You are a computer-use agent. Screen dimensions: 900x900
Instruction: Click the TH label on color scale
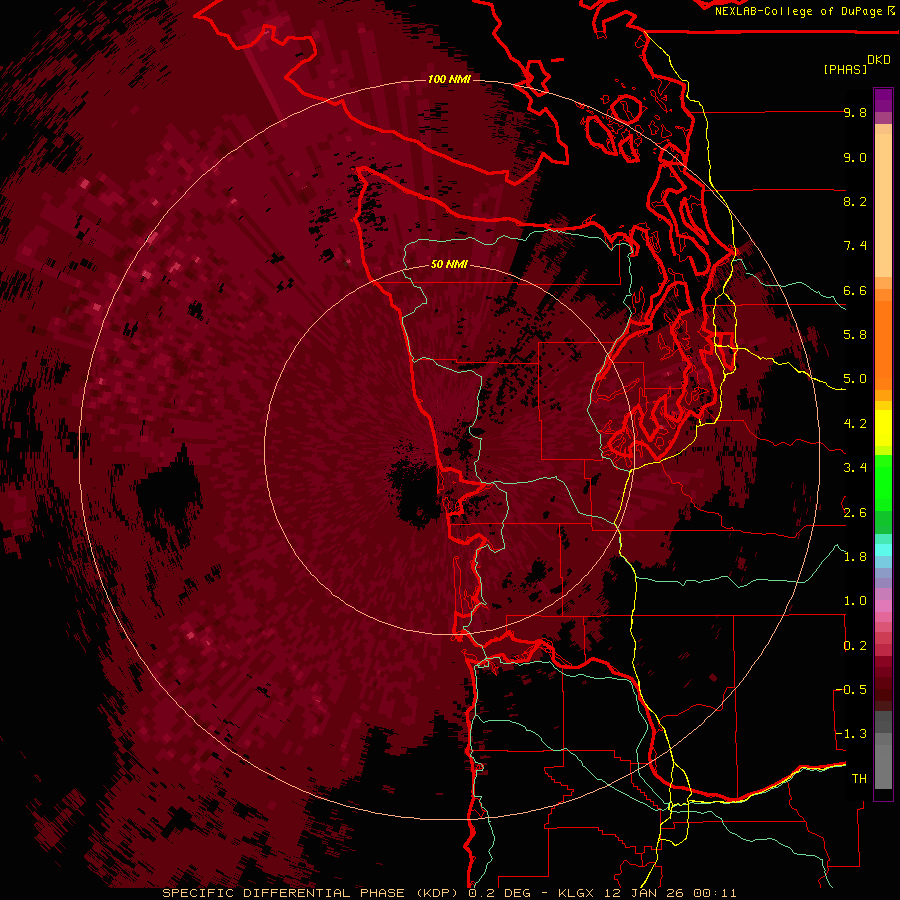tap(859, 779)
